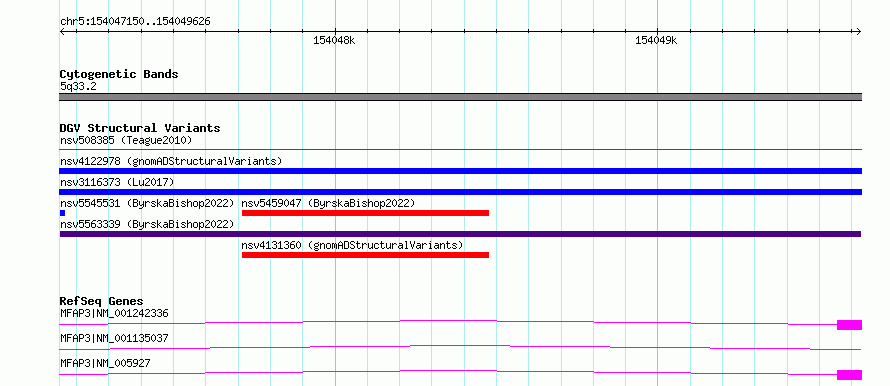Click the nsv5563339 (ByrskaBishop2022) label
890x386 pixels.
click(x=147, y=224)
